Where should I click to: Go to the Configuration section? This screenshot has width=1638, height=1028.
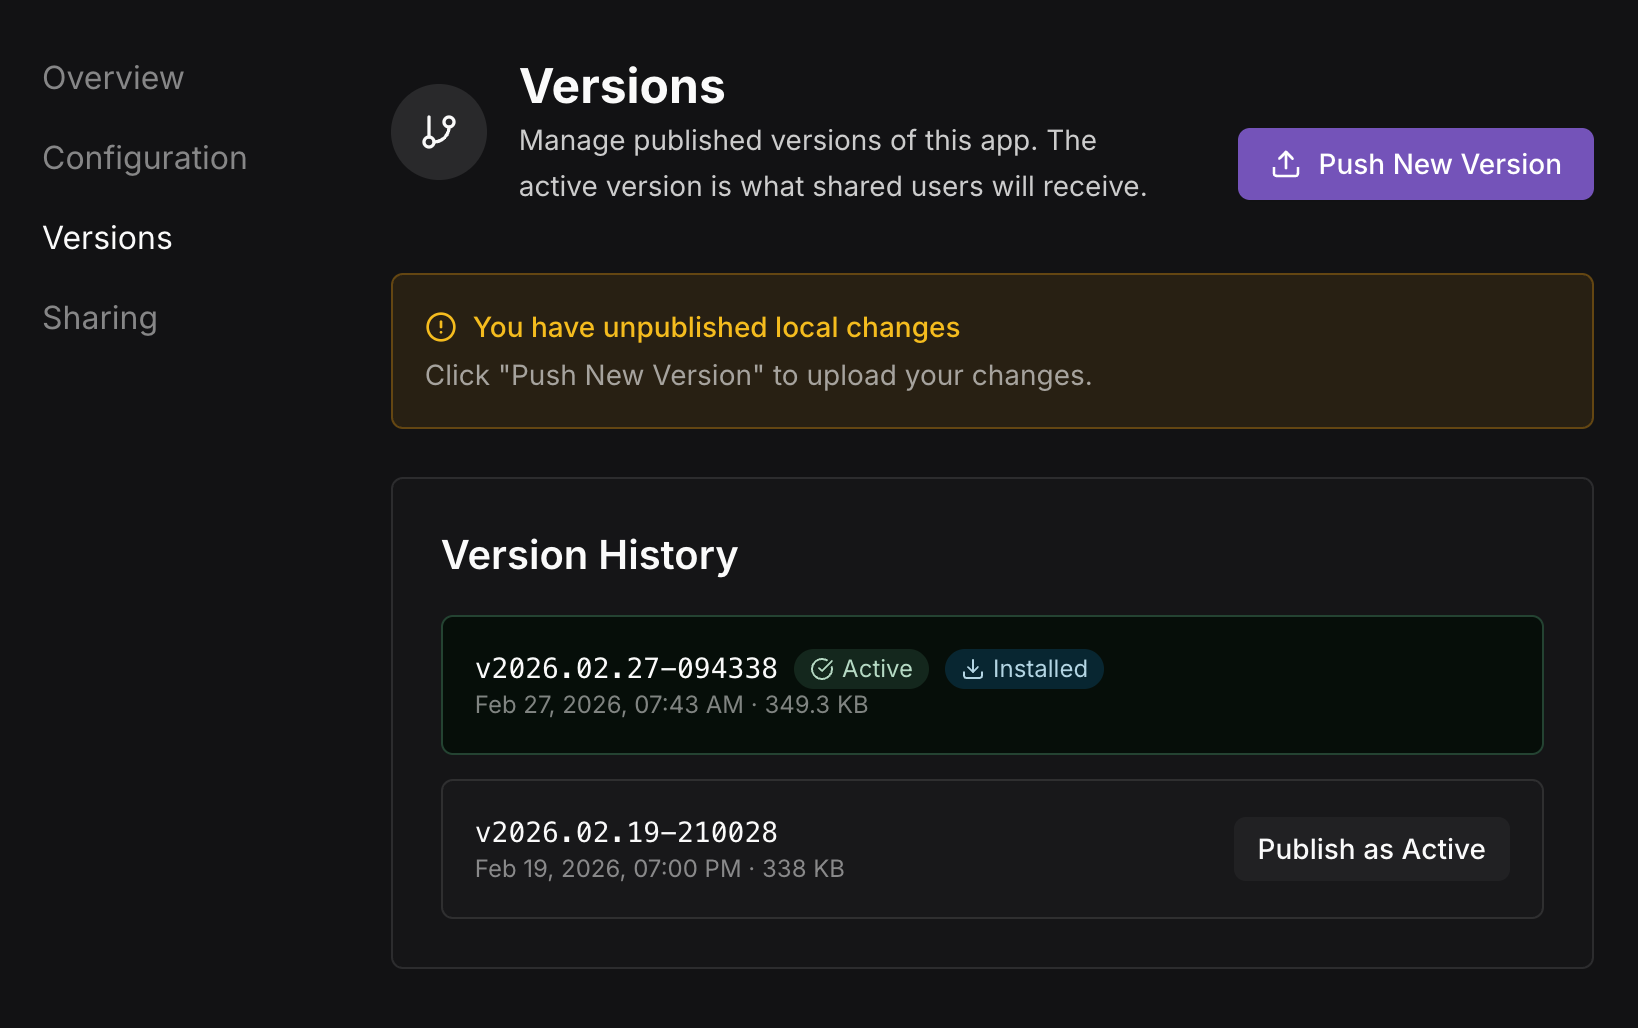[145, 158]
